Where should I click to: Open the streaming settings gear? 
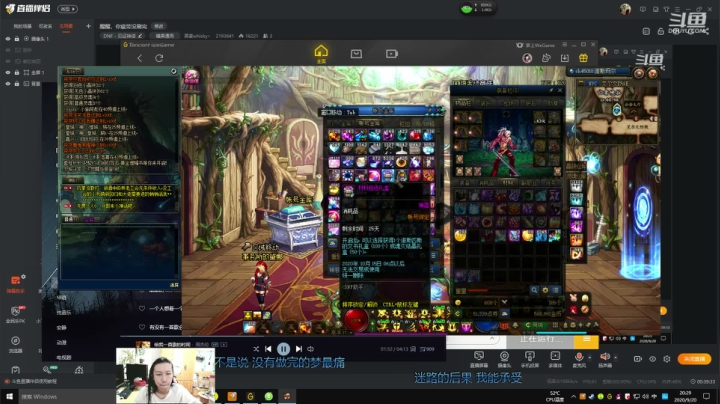667,359
